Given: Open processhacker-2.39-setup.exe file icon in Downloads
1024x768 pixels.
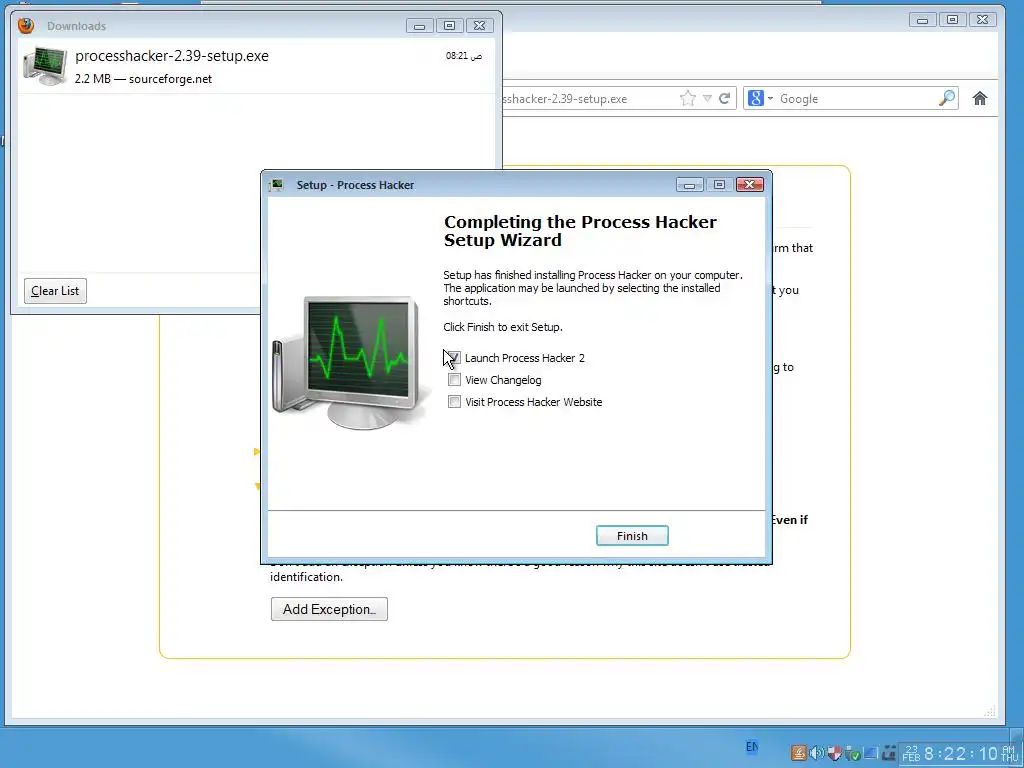Looking at the screenshot, I should click(x=44, y=66).
